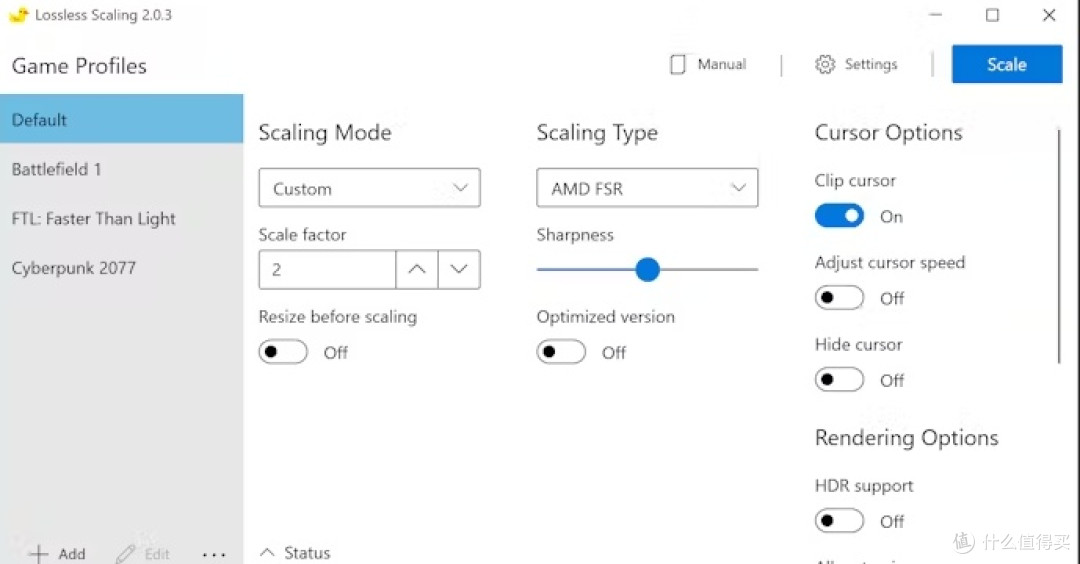Click the Rendering Options heading

[906, 438]
